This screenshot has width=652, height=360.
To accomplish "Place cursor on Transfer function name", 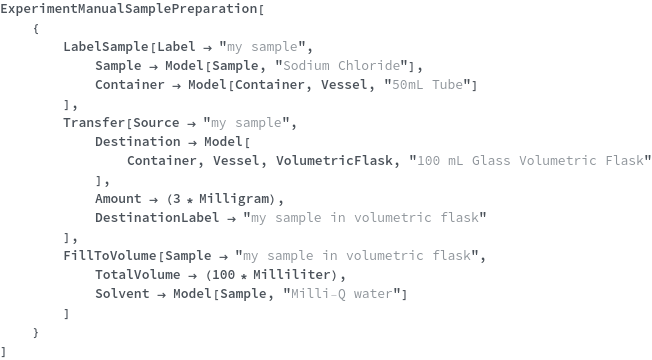I will pos(94,123).
